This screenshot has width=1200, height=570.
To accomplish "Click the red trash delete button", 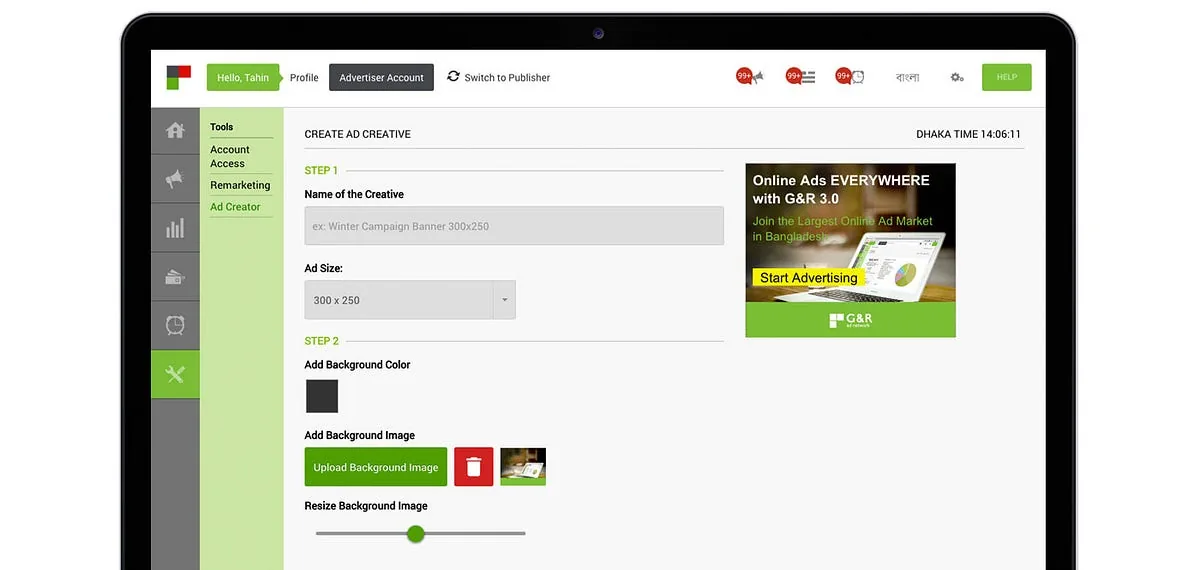I will [474, 467].
